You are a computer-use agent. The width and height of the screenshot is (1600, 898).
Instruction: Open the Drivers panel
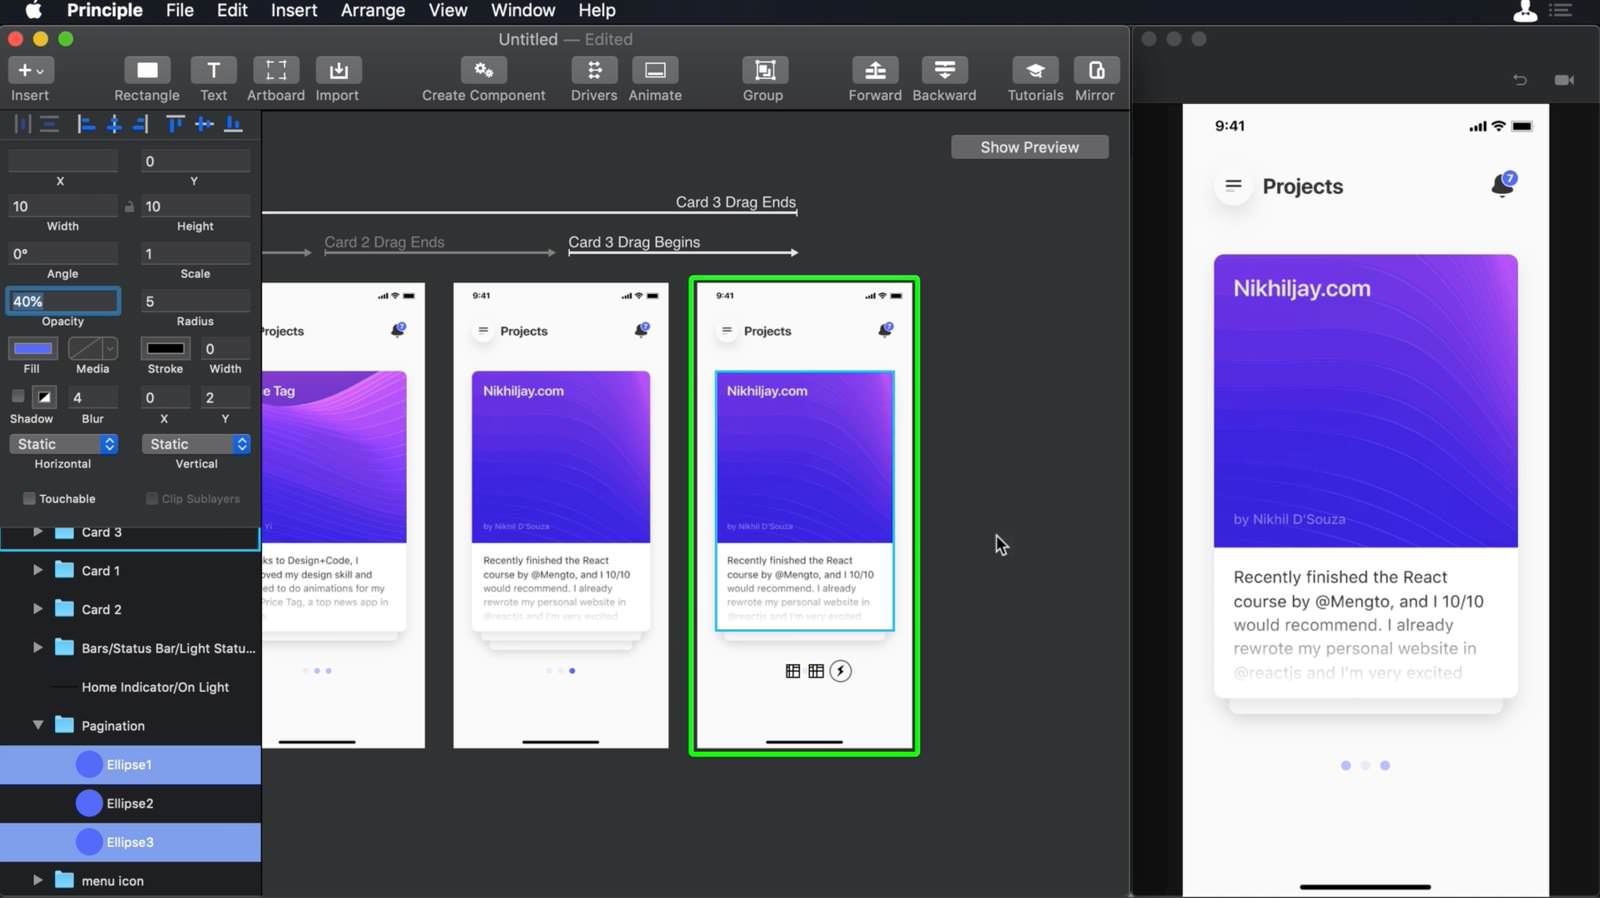coord(594,79)
